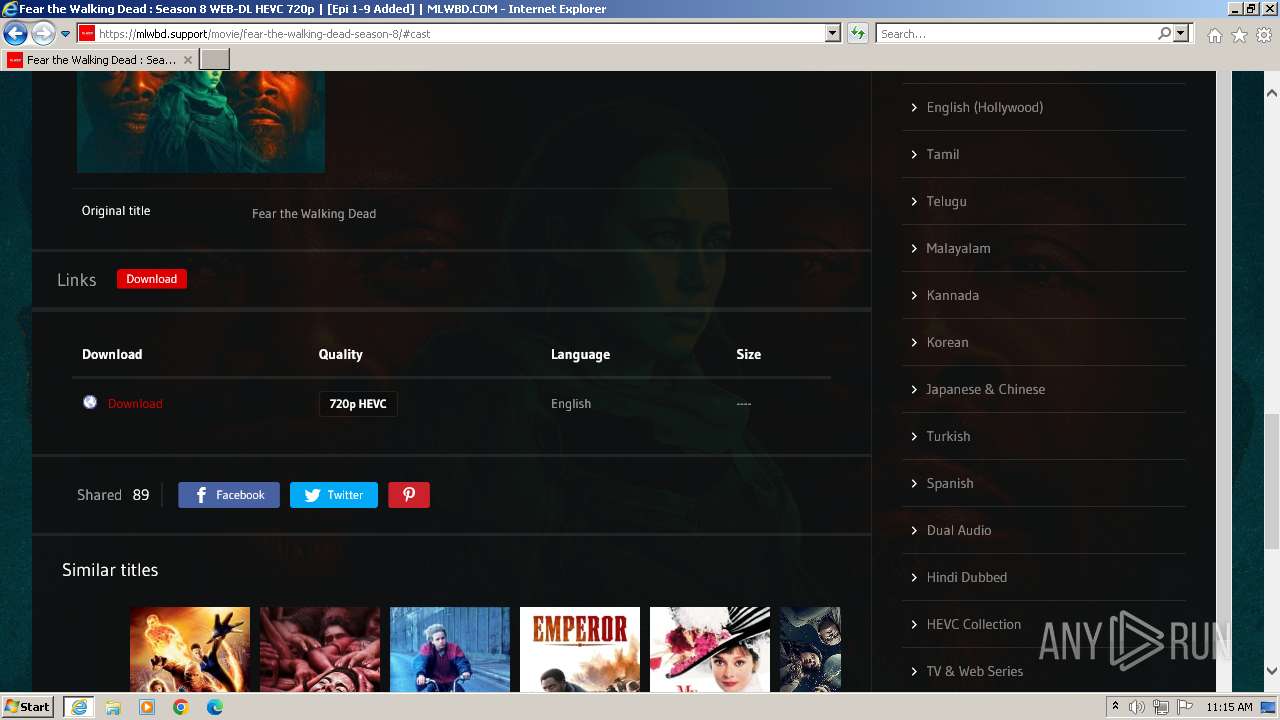1280x720 pixels.
Task: Open English (Hollywood) category
Action: (x=984, y=107)
